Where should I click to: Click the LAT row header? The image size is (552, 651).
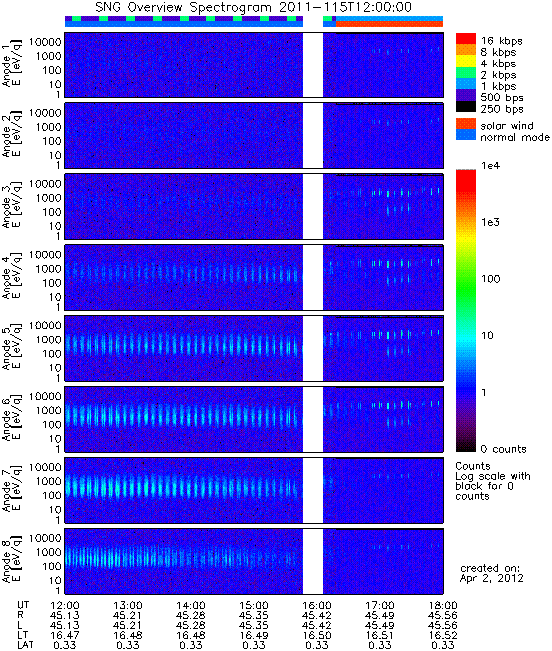pos(25,645)
